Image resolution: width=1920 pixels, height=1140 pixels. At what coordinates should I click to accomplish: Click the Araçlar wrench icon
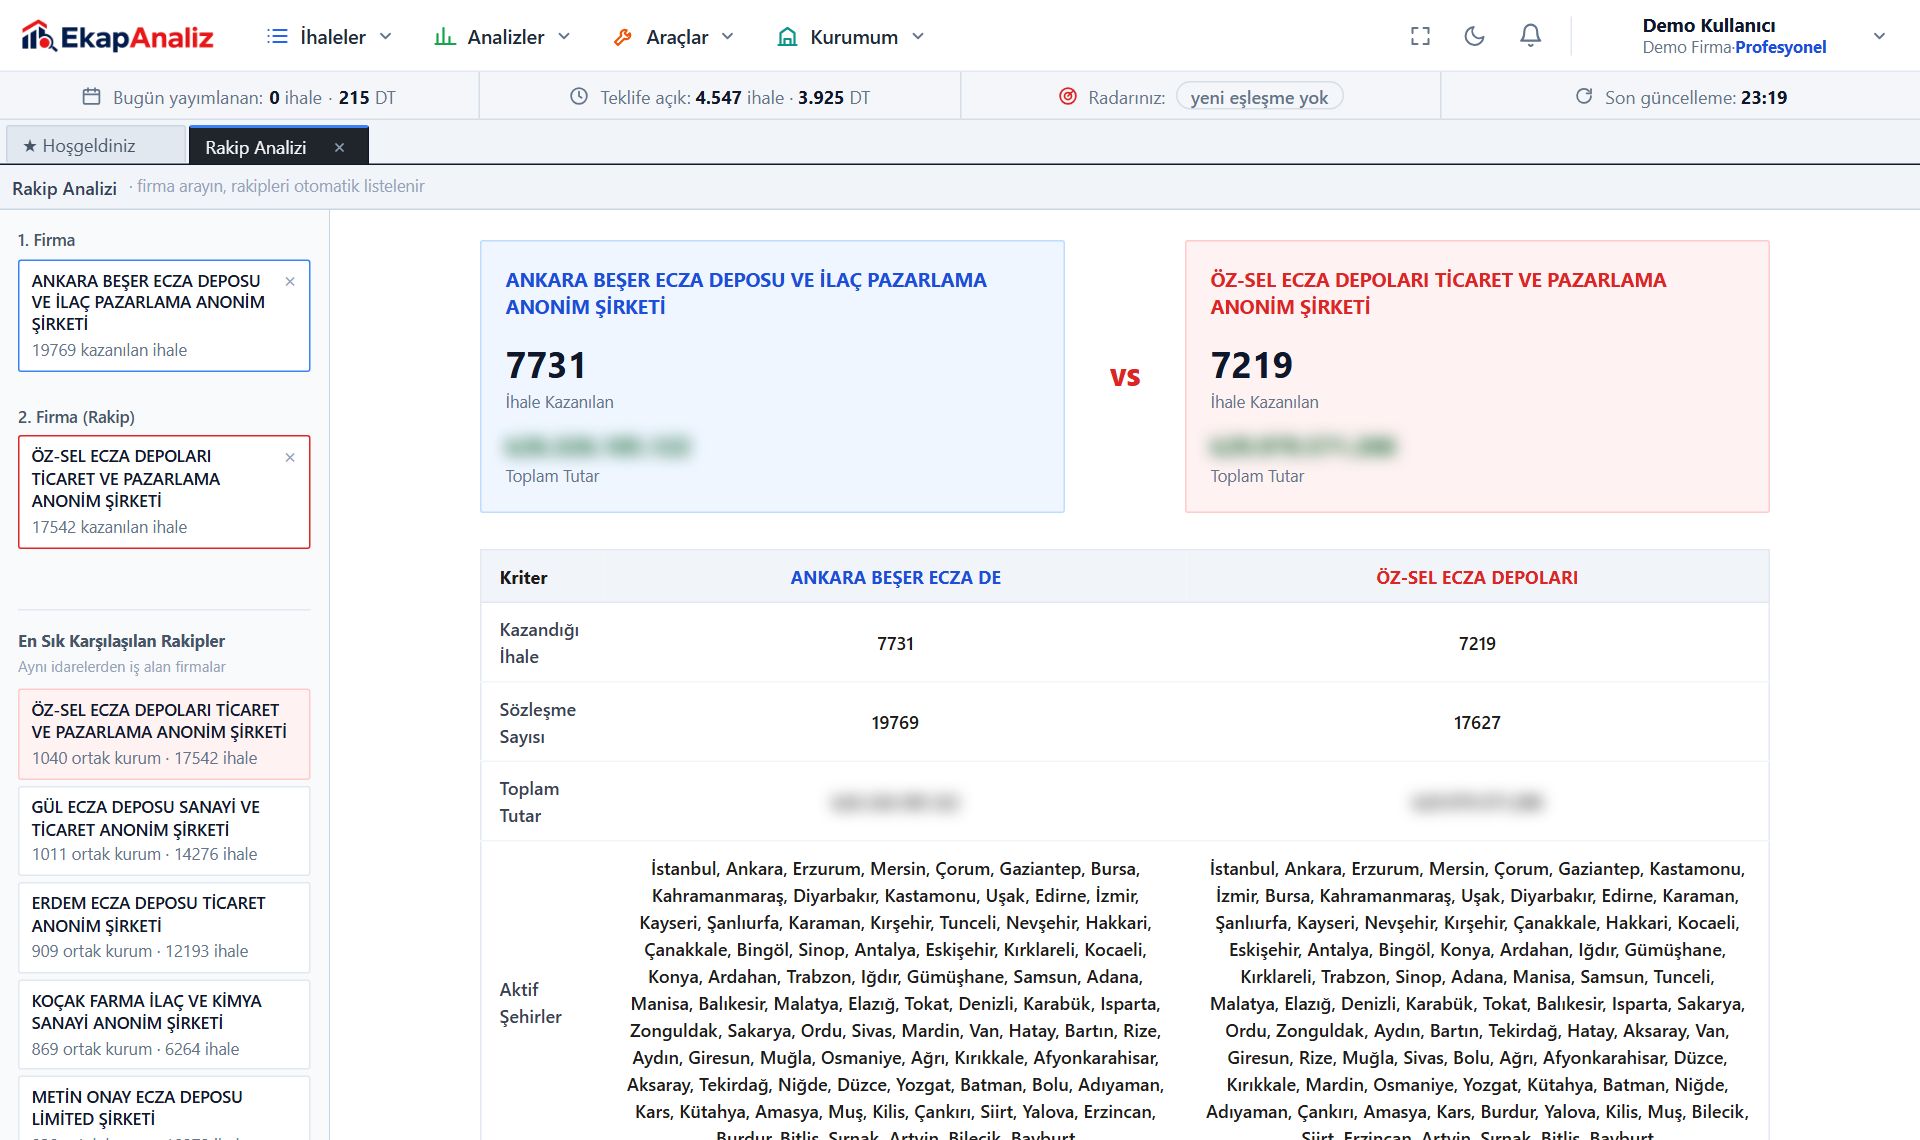point(623,37)
